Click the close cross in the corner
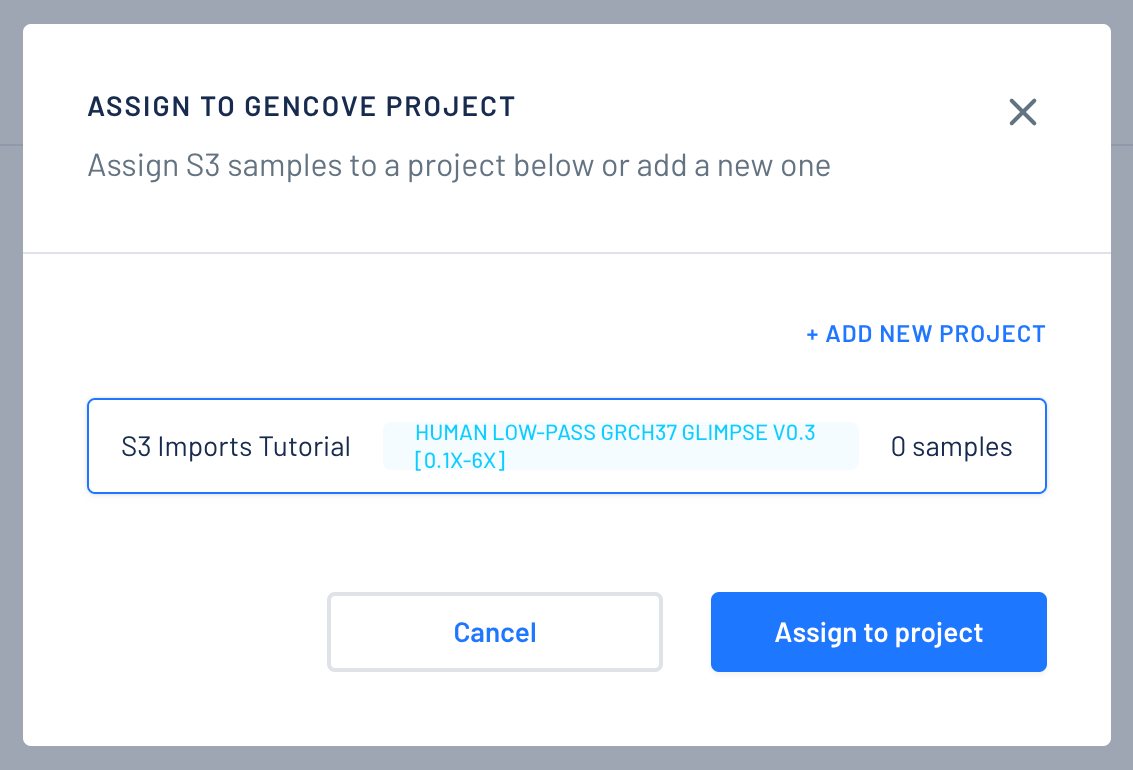This screenshot has width=1133, height=770. point(1022,112)
